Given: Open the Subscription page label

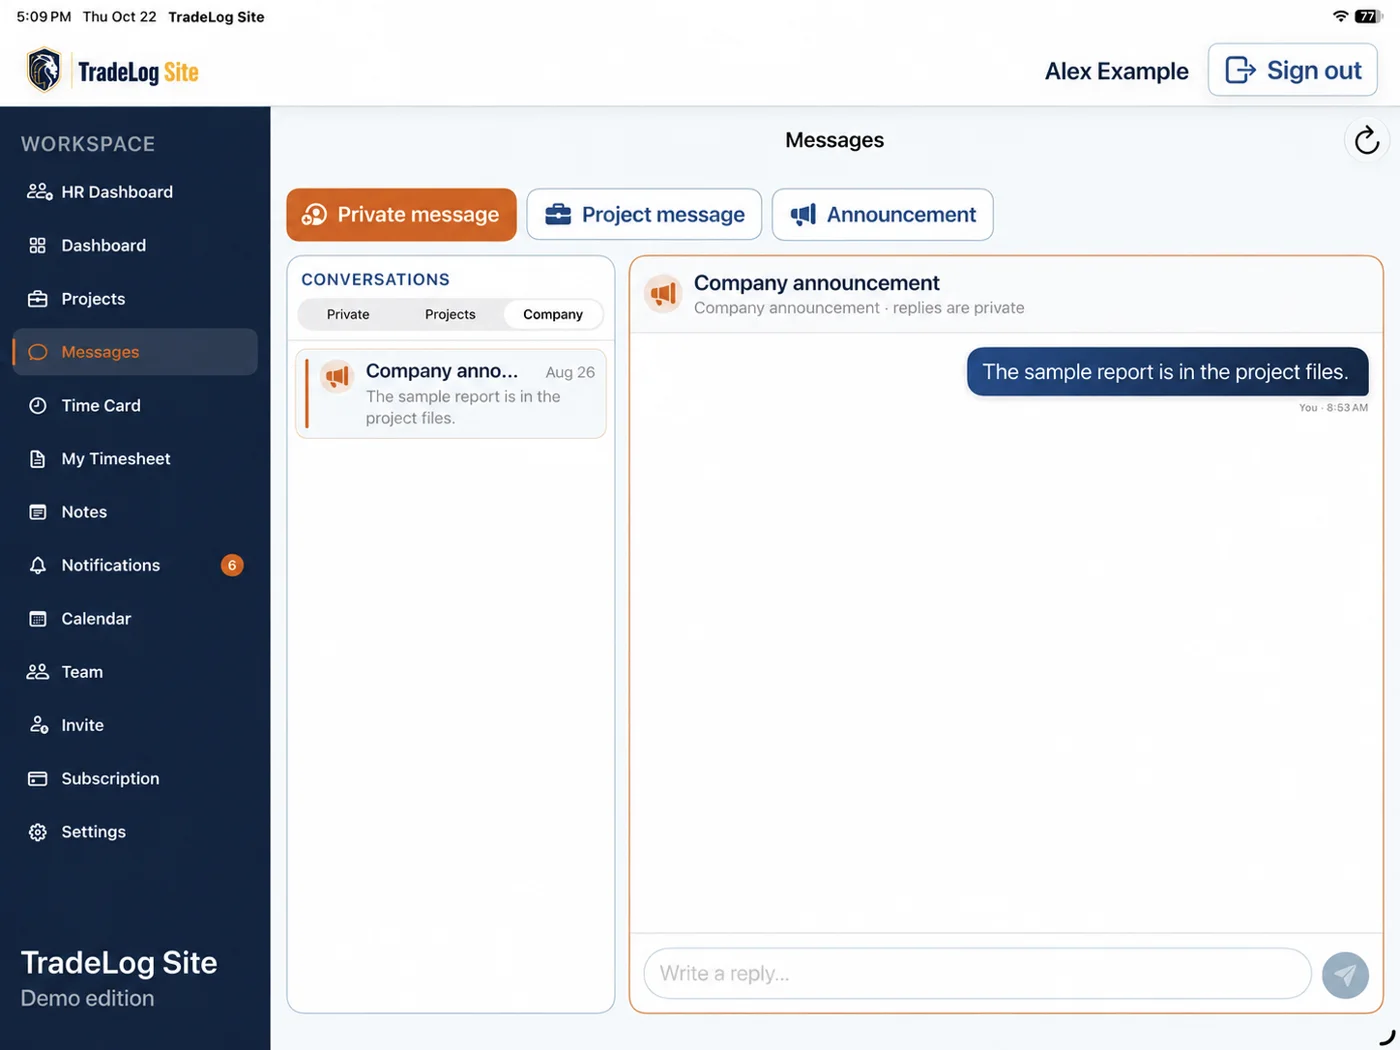Looking at the screenshot, I should click(110, 779).
